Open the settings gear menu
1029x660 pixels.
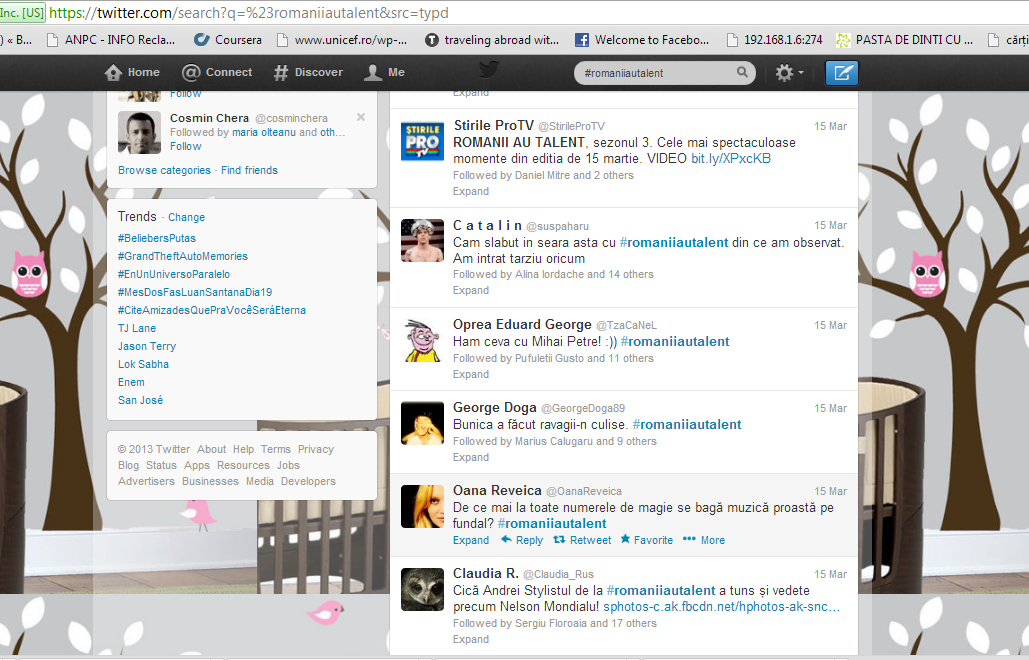click(x=789, y=73)
